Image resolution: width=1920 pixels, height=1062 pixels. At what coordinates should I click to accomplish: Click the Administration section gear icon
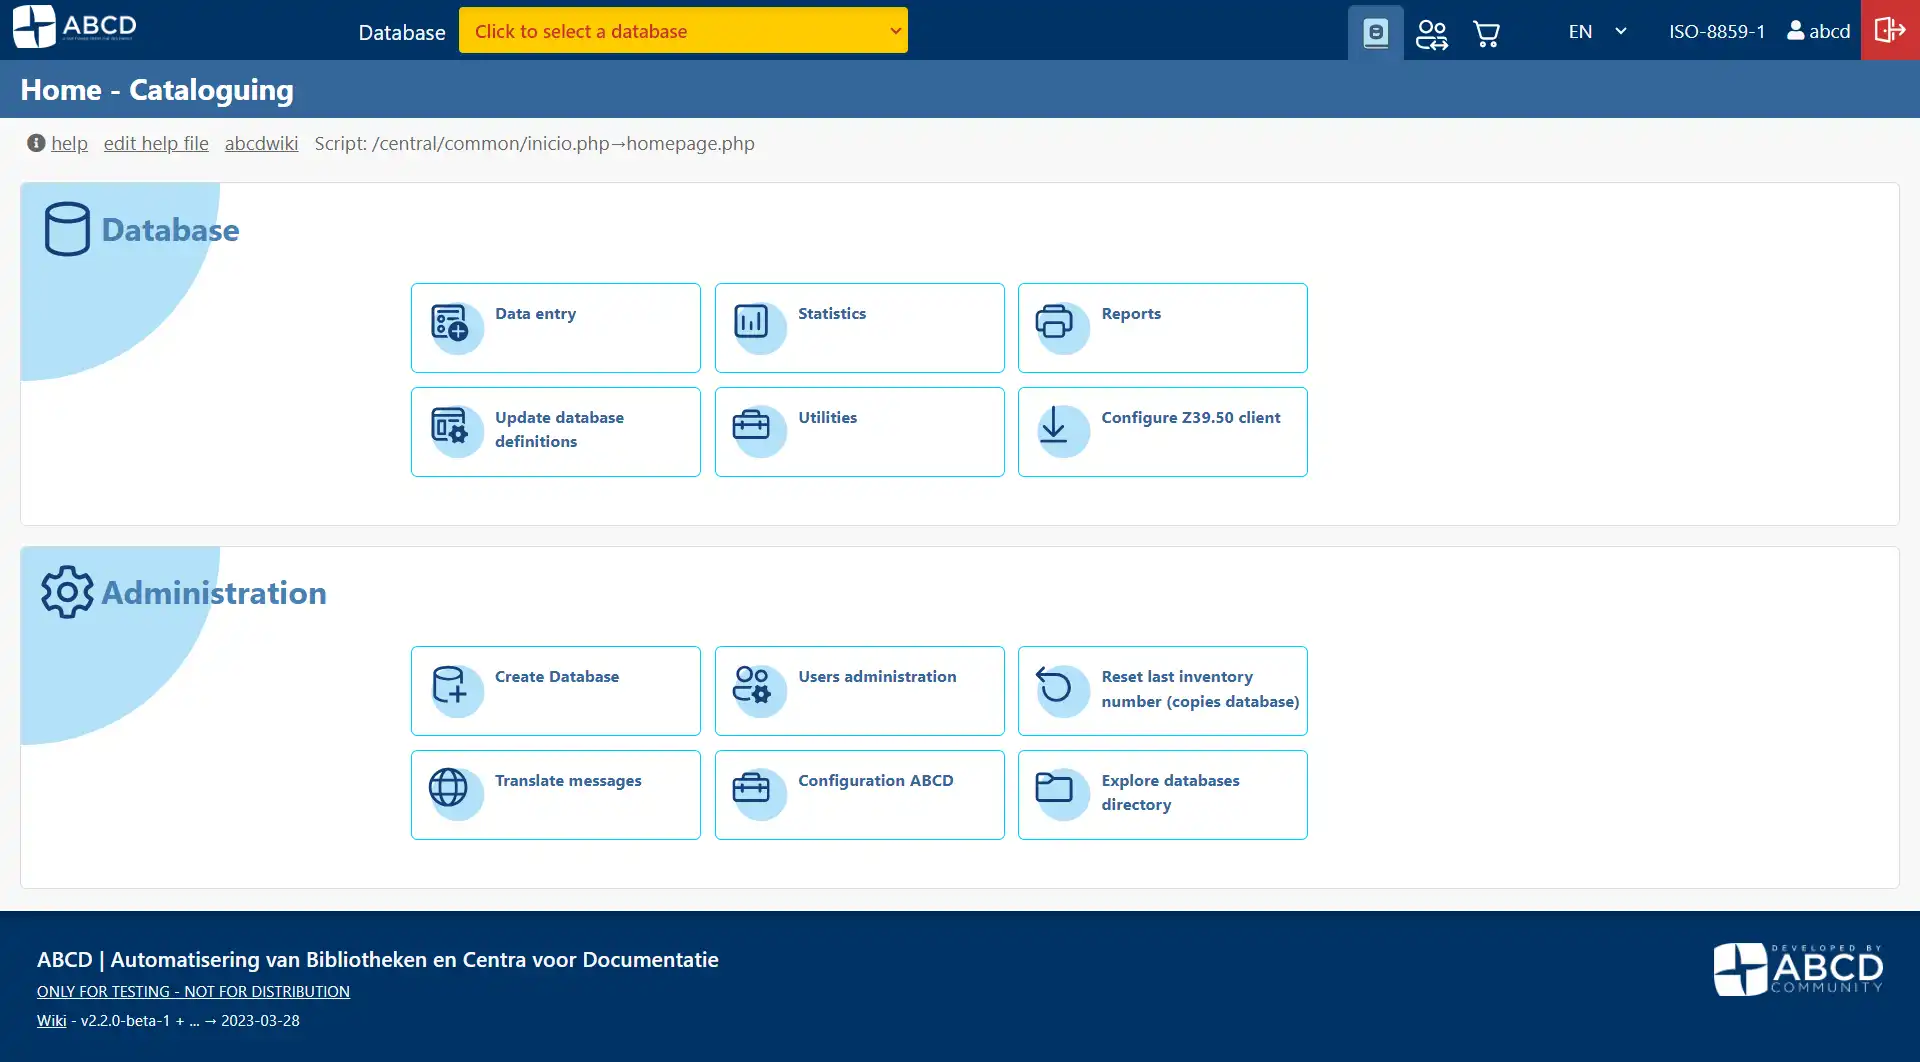pyautogui.click(x=67, y=592)
